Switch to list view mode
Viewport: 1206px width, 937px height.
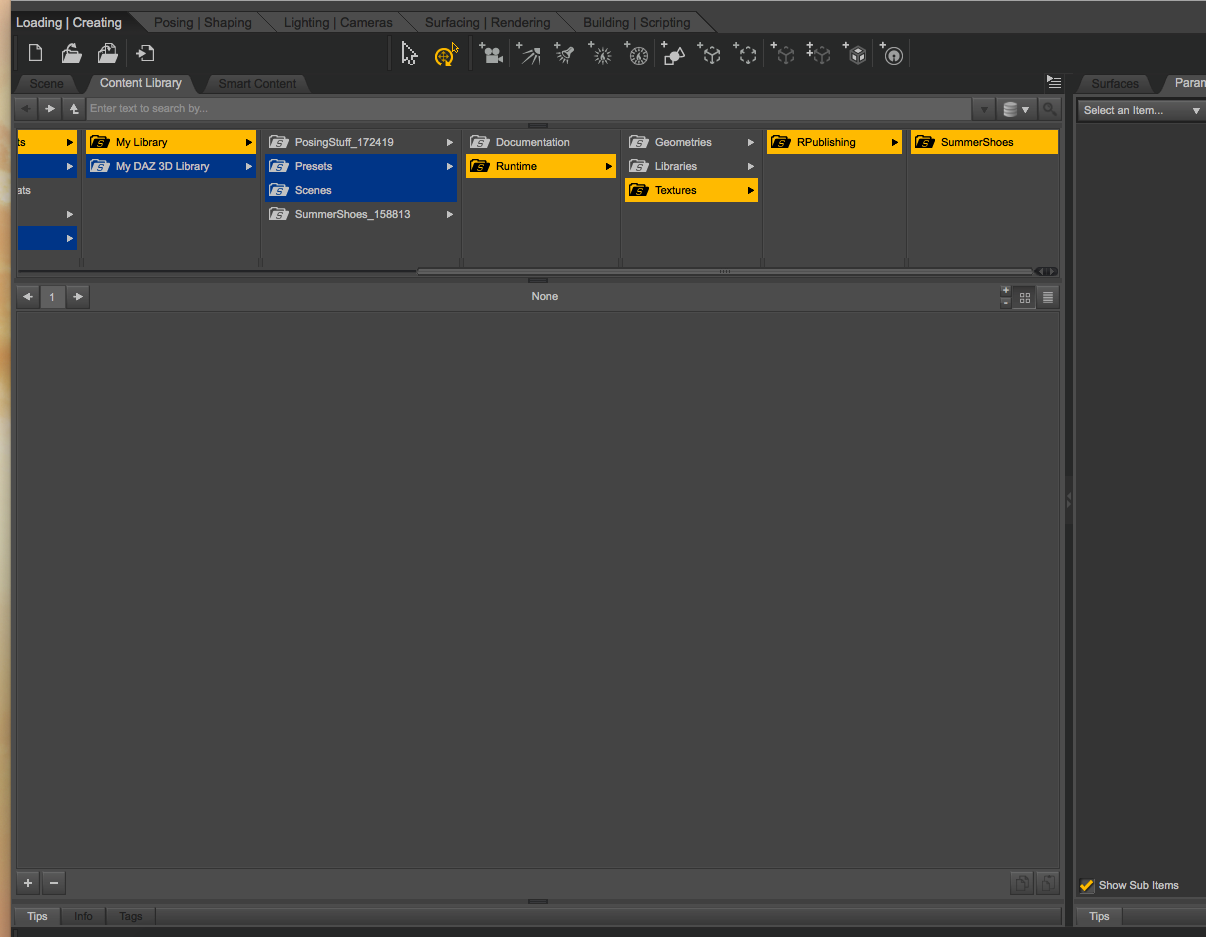click(1047, 297)
